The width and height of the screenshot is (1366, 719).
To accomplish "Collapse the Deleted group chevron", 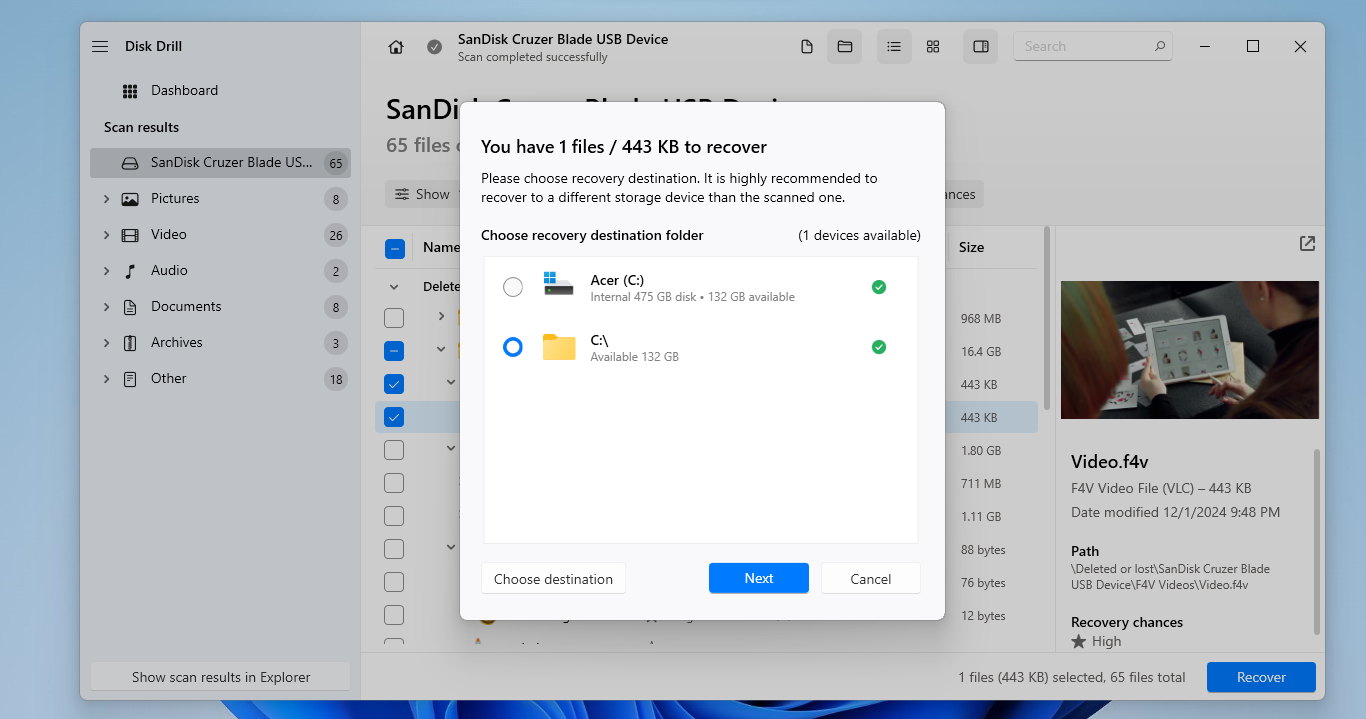I will click(x=394, y=286).
